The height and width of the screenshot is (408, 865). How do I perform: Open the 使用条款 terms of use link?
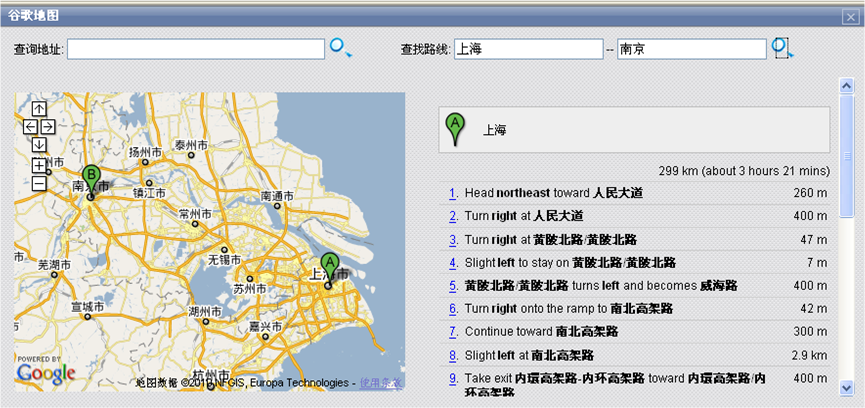click(381, 383)
